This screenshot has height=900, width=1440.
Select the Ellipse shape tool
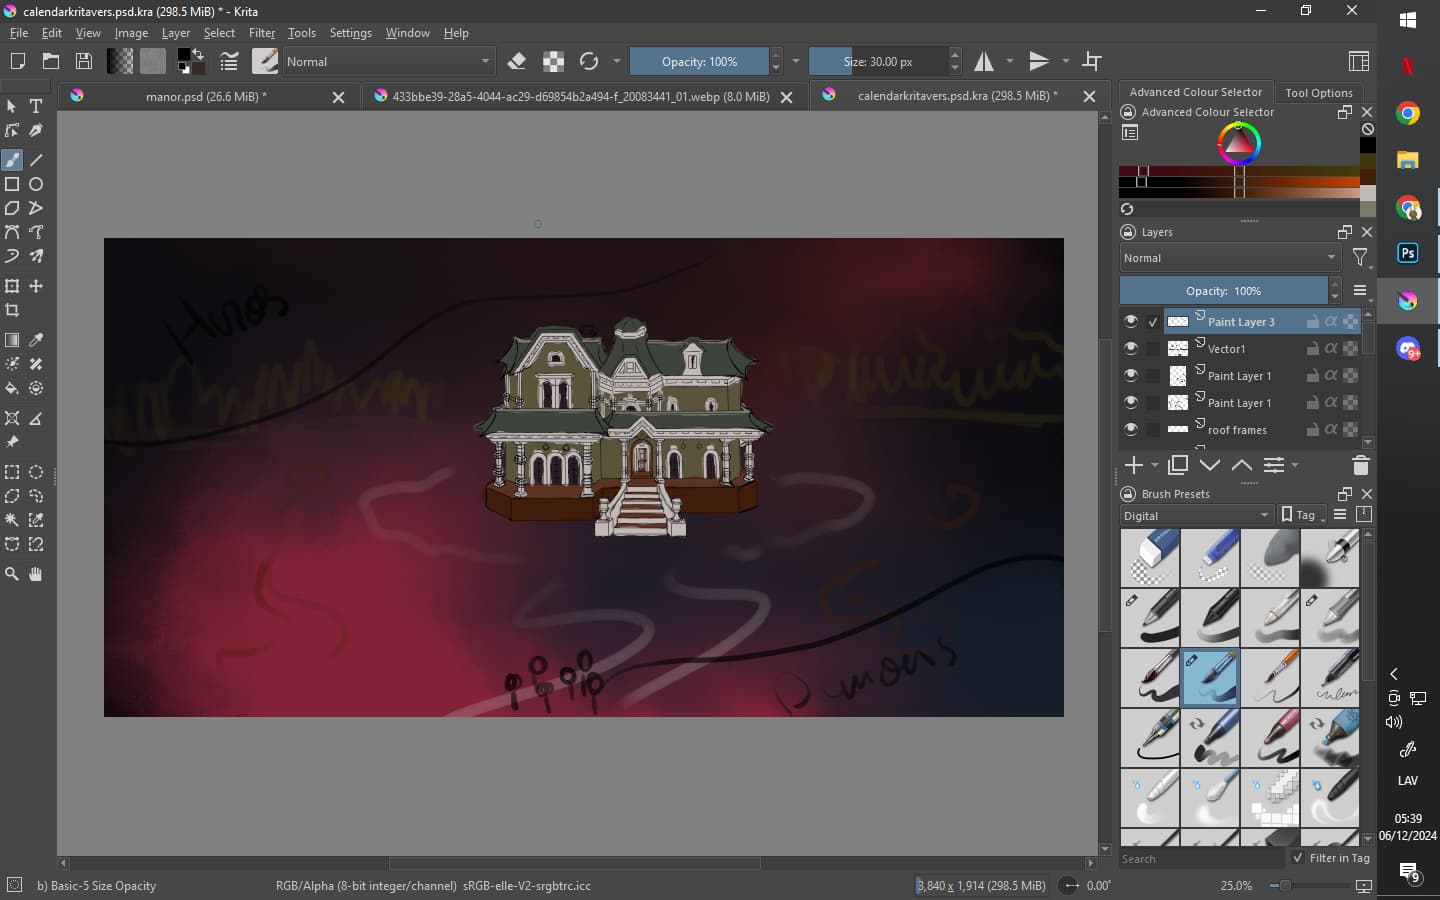coord(36,184)
